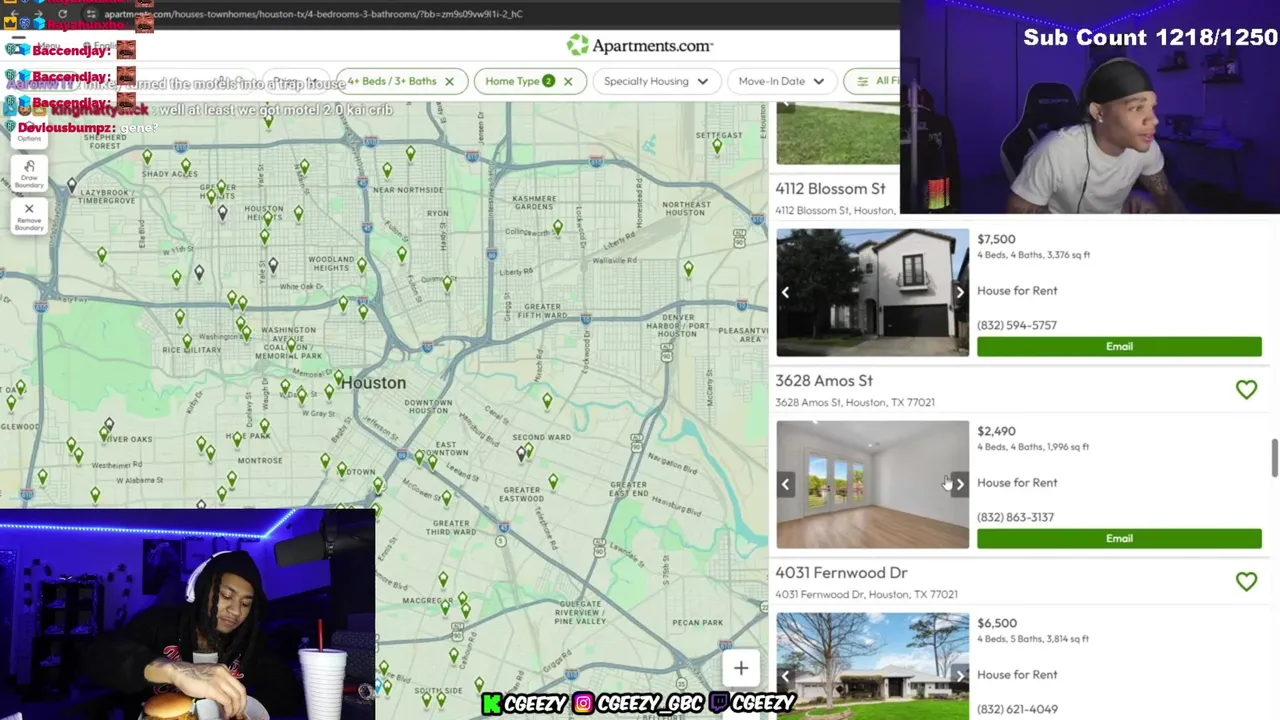Image resolution: width=1280 pixels, height=720 pixels.
Task: Open the 4031 Fernwood Dr listing title
Action: tap(841, 573)
